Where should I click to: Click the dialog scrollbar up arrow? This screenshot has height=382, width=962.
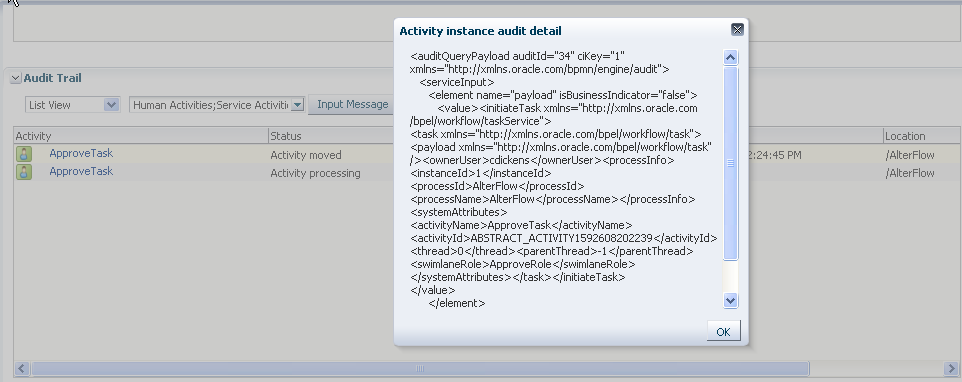click(730, 58)
